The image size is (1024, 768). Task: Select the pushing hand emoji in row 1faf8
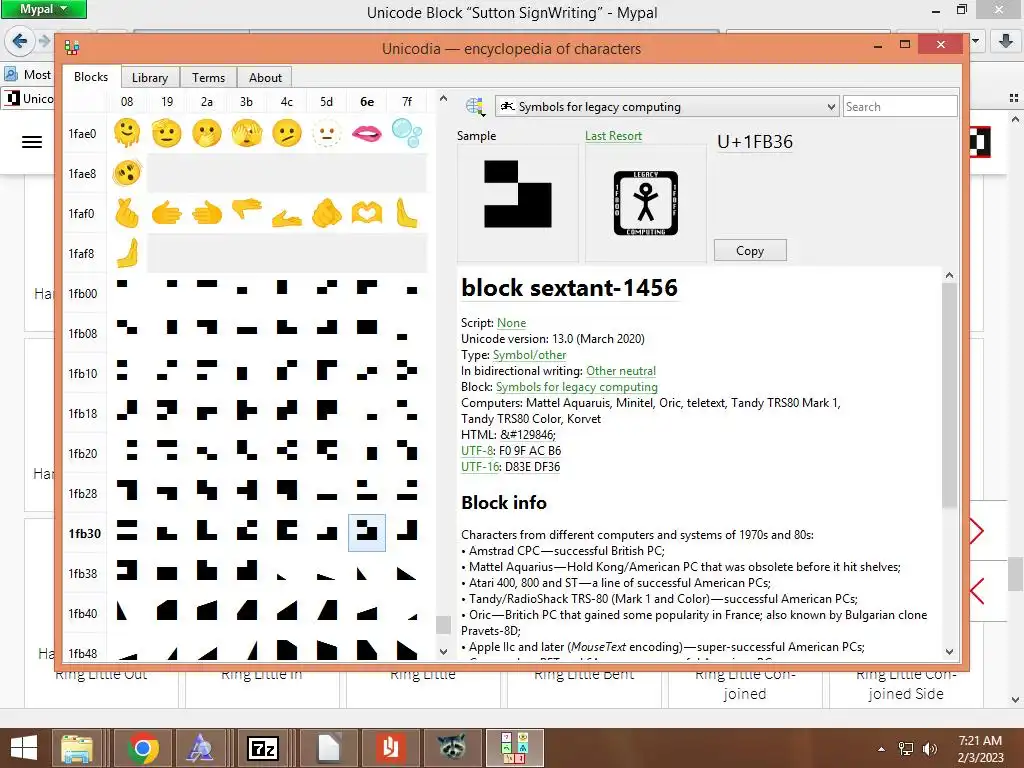(127, 253)
